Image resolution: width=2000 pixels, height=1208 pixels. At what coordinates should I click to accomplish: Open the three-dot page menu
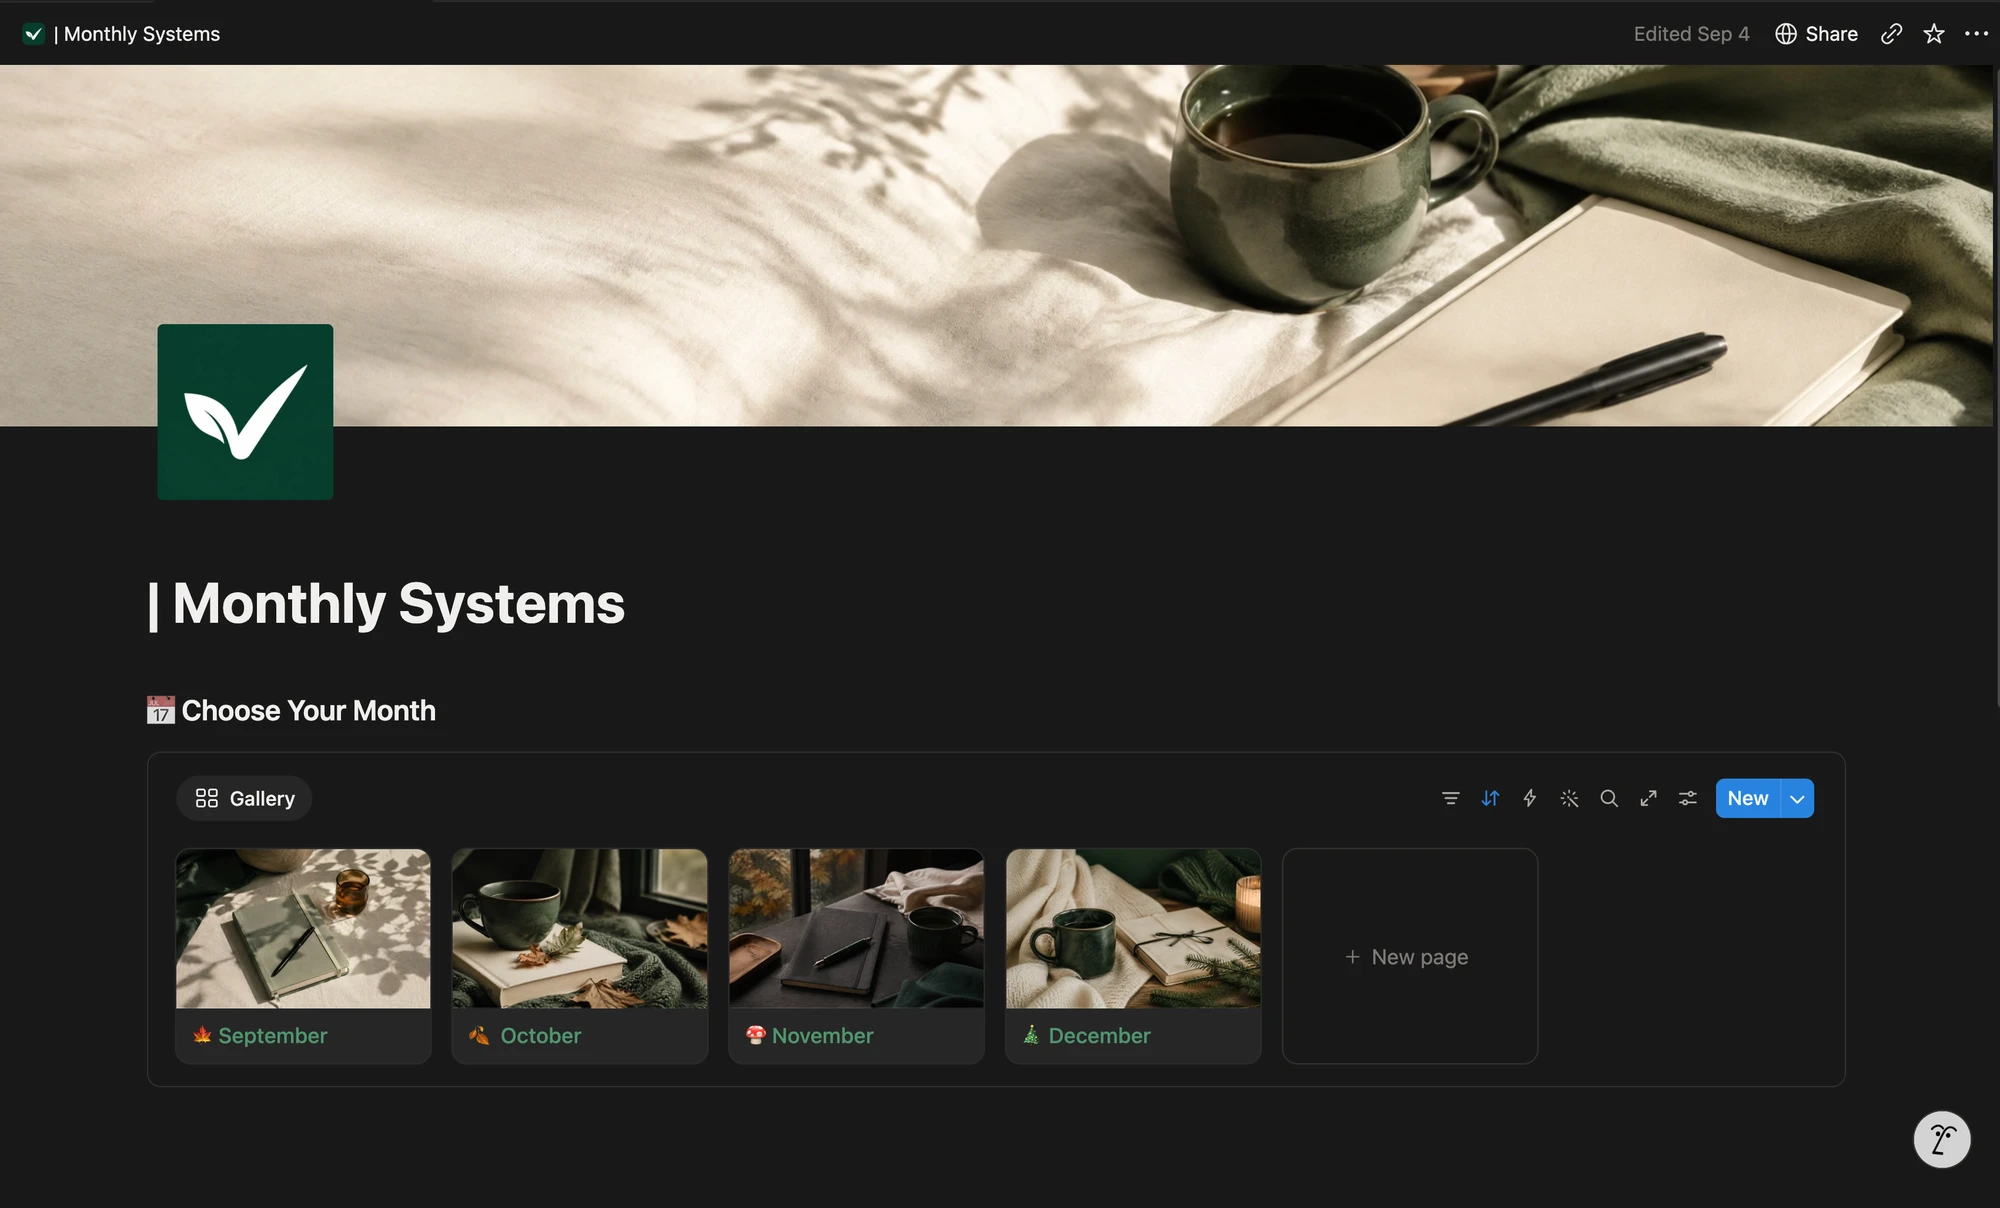tap(1976, 34)
